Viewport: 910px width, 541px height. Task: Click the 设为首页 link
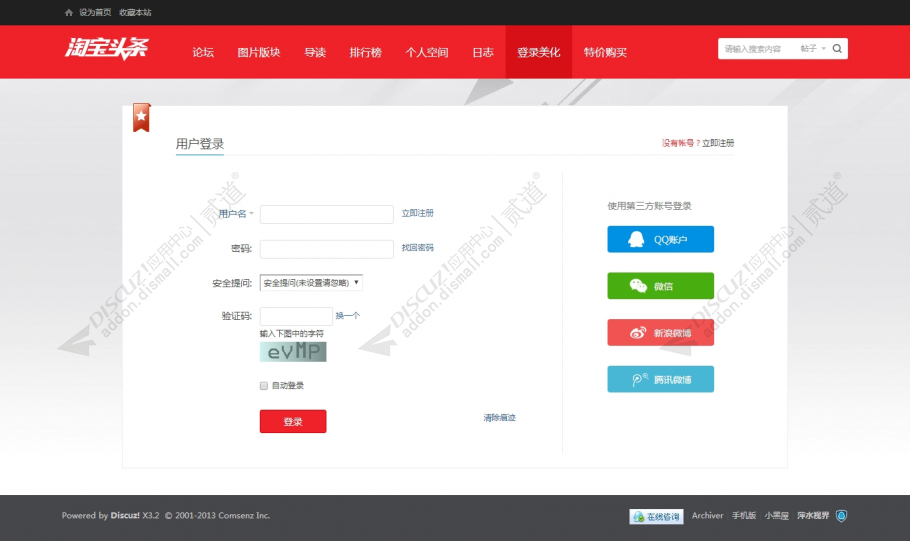click(x=95, y=12)
